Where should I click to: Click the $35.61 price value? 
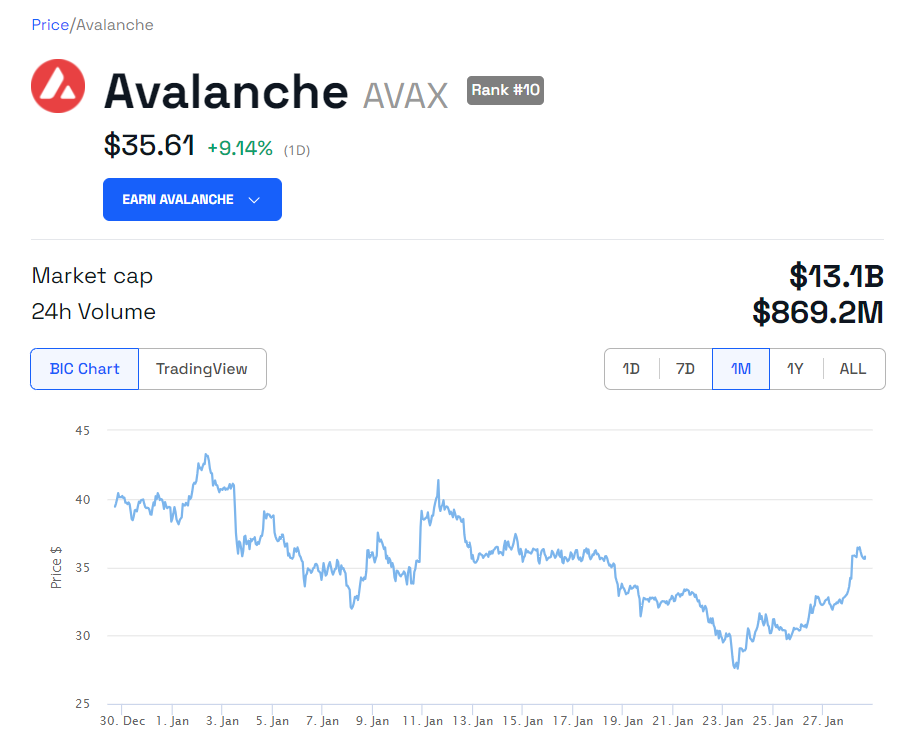(x=149, y=146)
